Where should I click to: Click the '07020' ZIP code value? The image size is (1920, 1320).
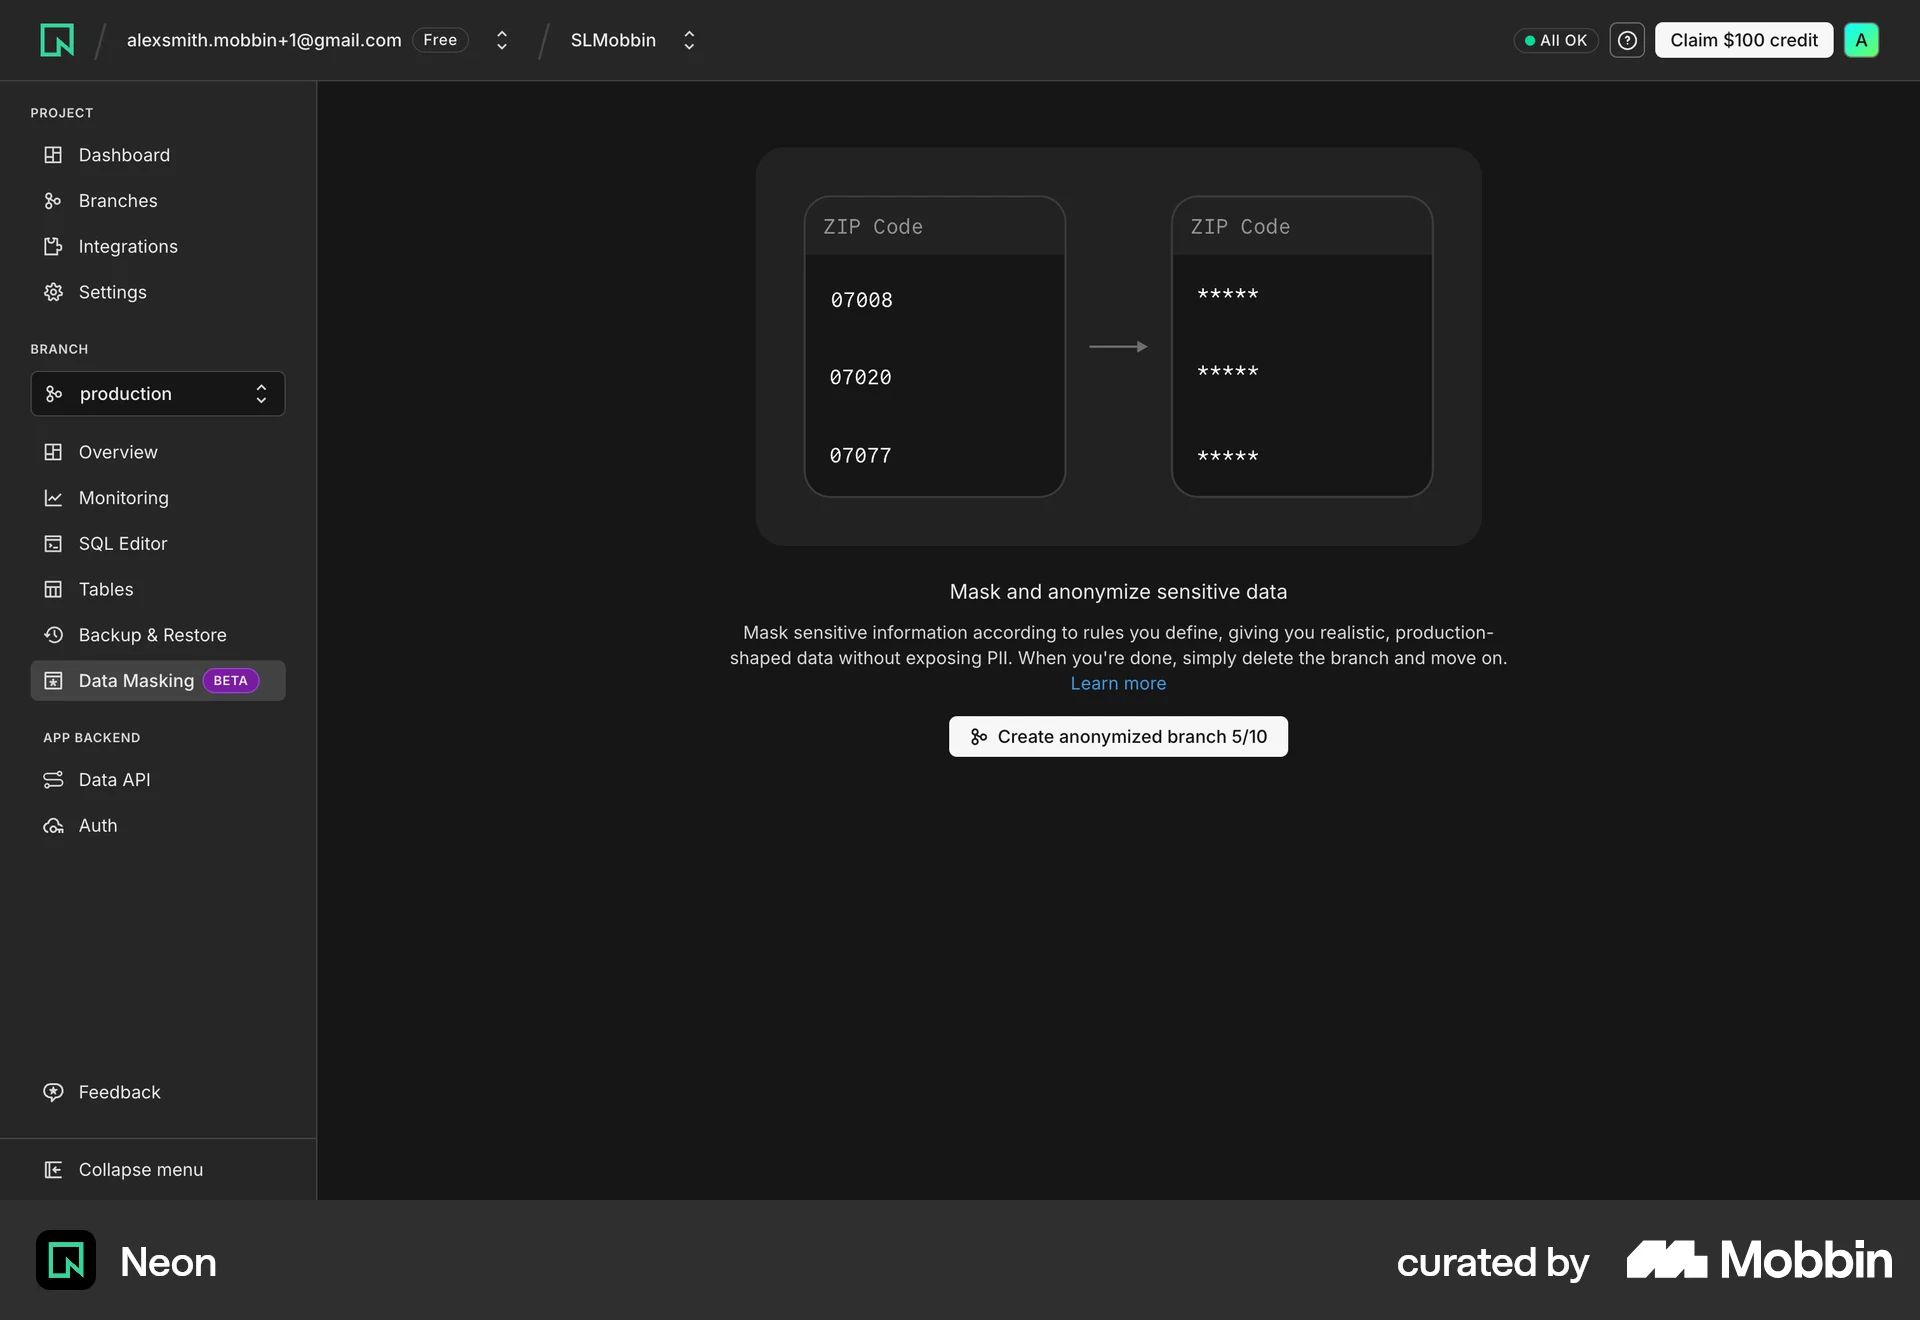click(860, 378)
